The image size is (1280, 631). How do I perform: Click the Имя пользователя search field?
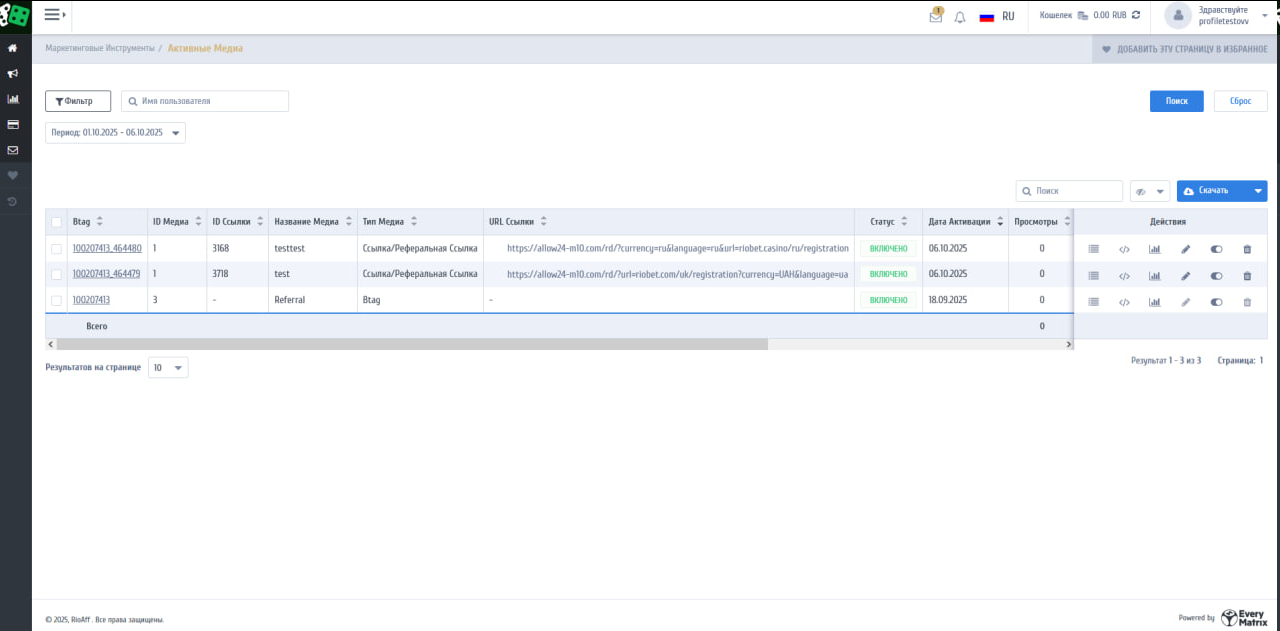coord(205,101)
